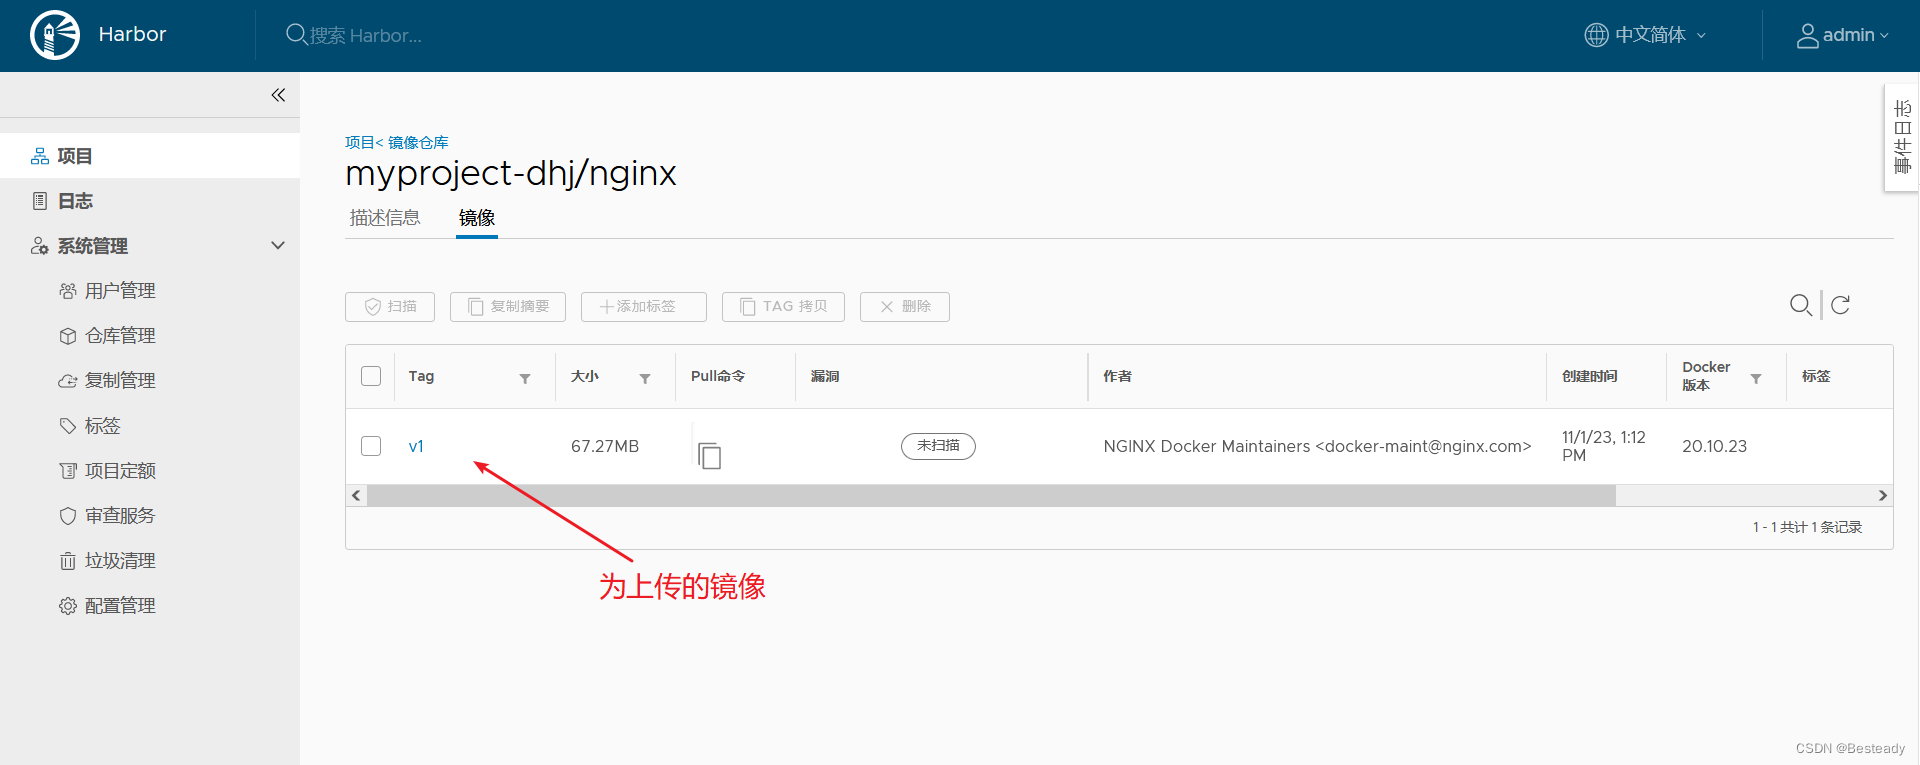Click the admin user avatar icon
Image resolution: width=1920 pixels, height=765 pixels.
point(1807,36)
